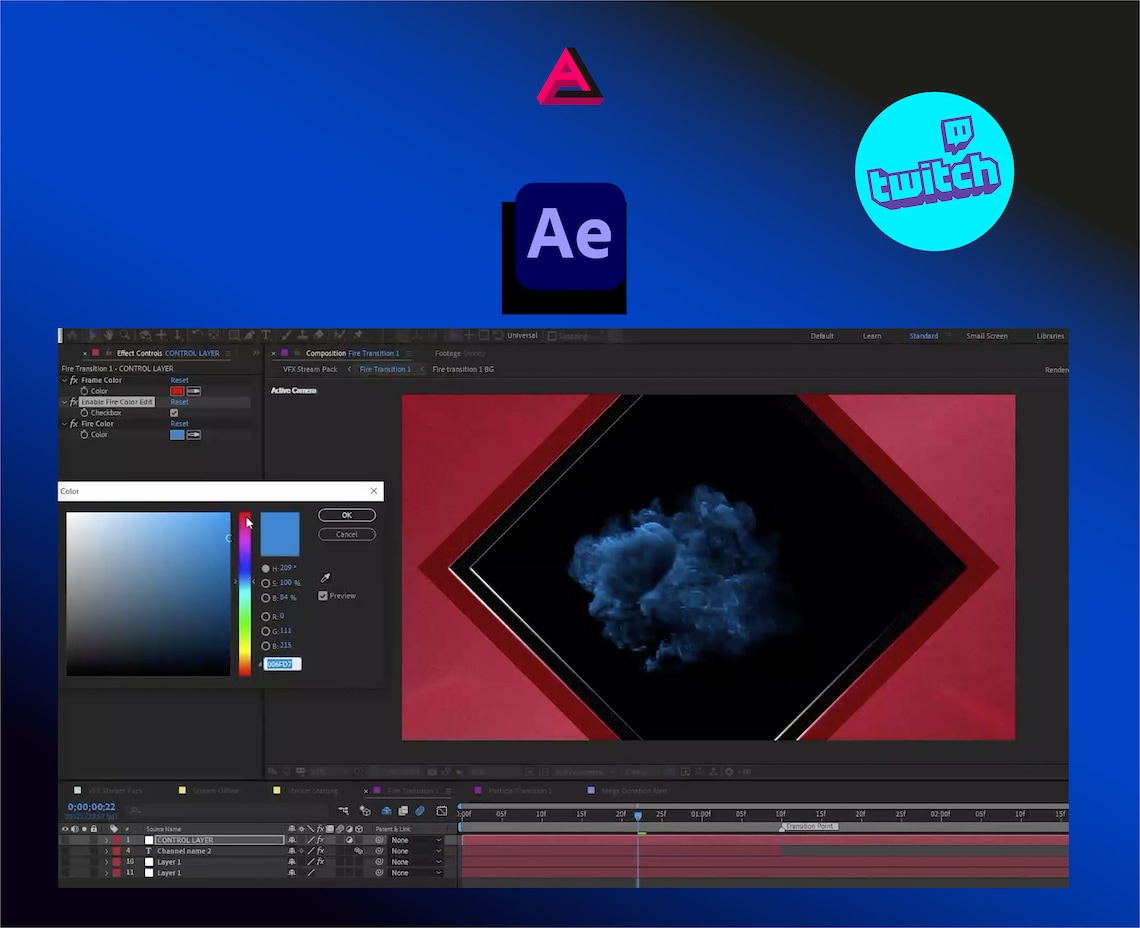Open the Parent & Link dropdown for CONTROL LAYER
This screenshot has height=928, width=1140.
point(414,840)
